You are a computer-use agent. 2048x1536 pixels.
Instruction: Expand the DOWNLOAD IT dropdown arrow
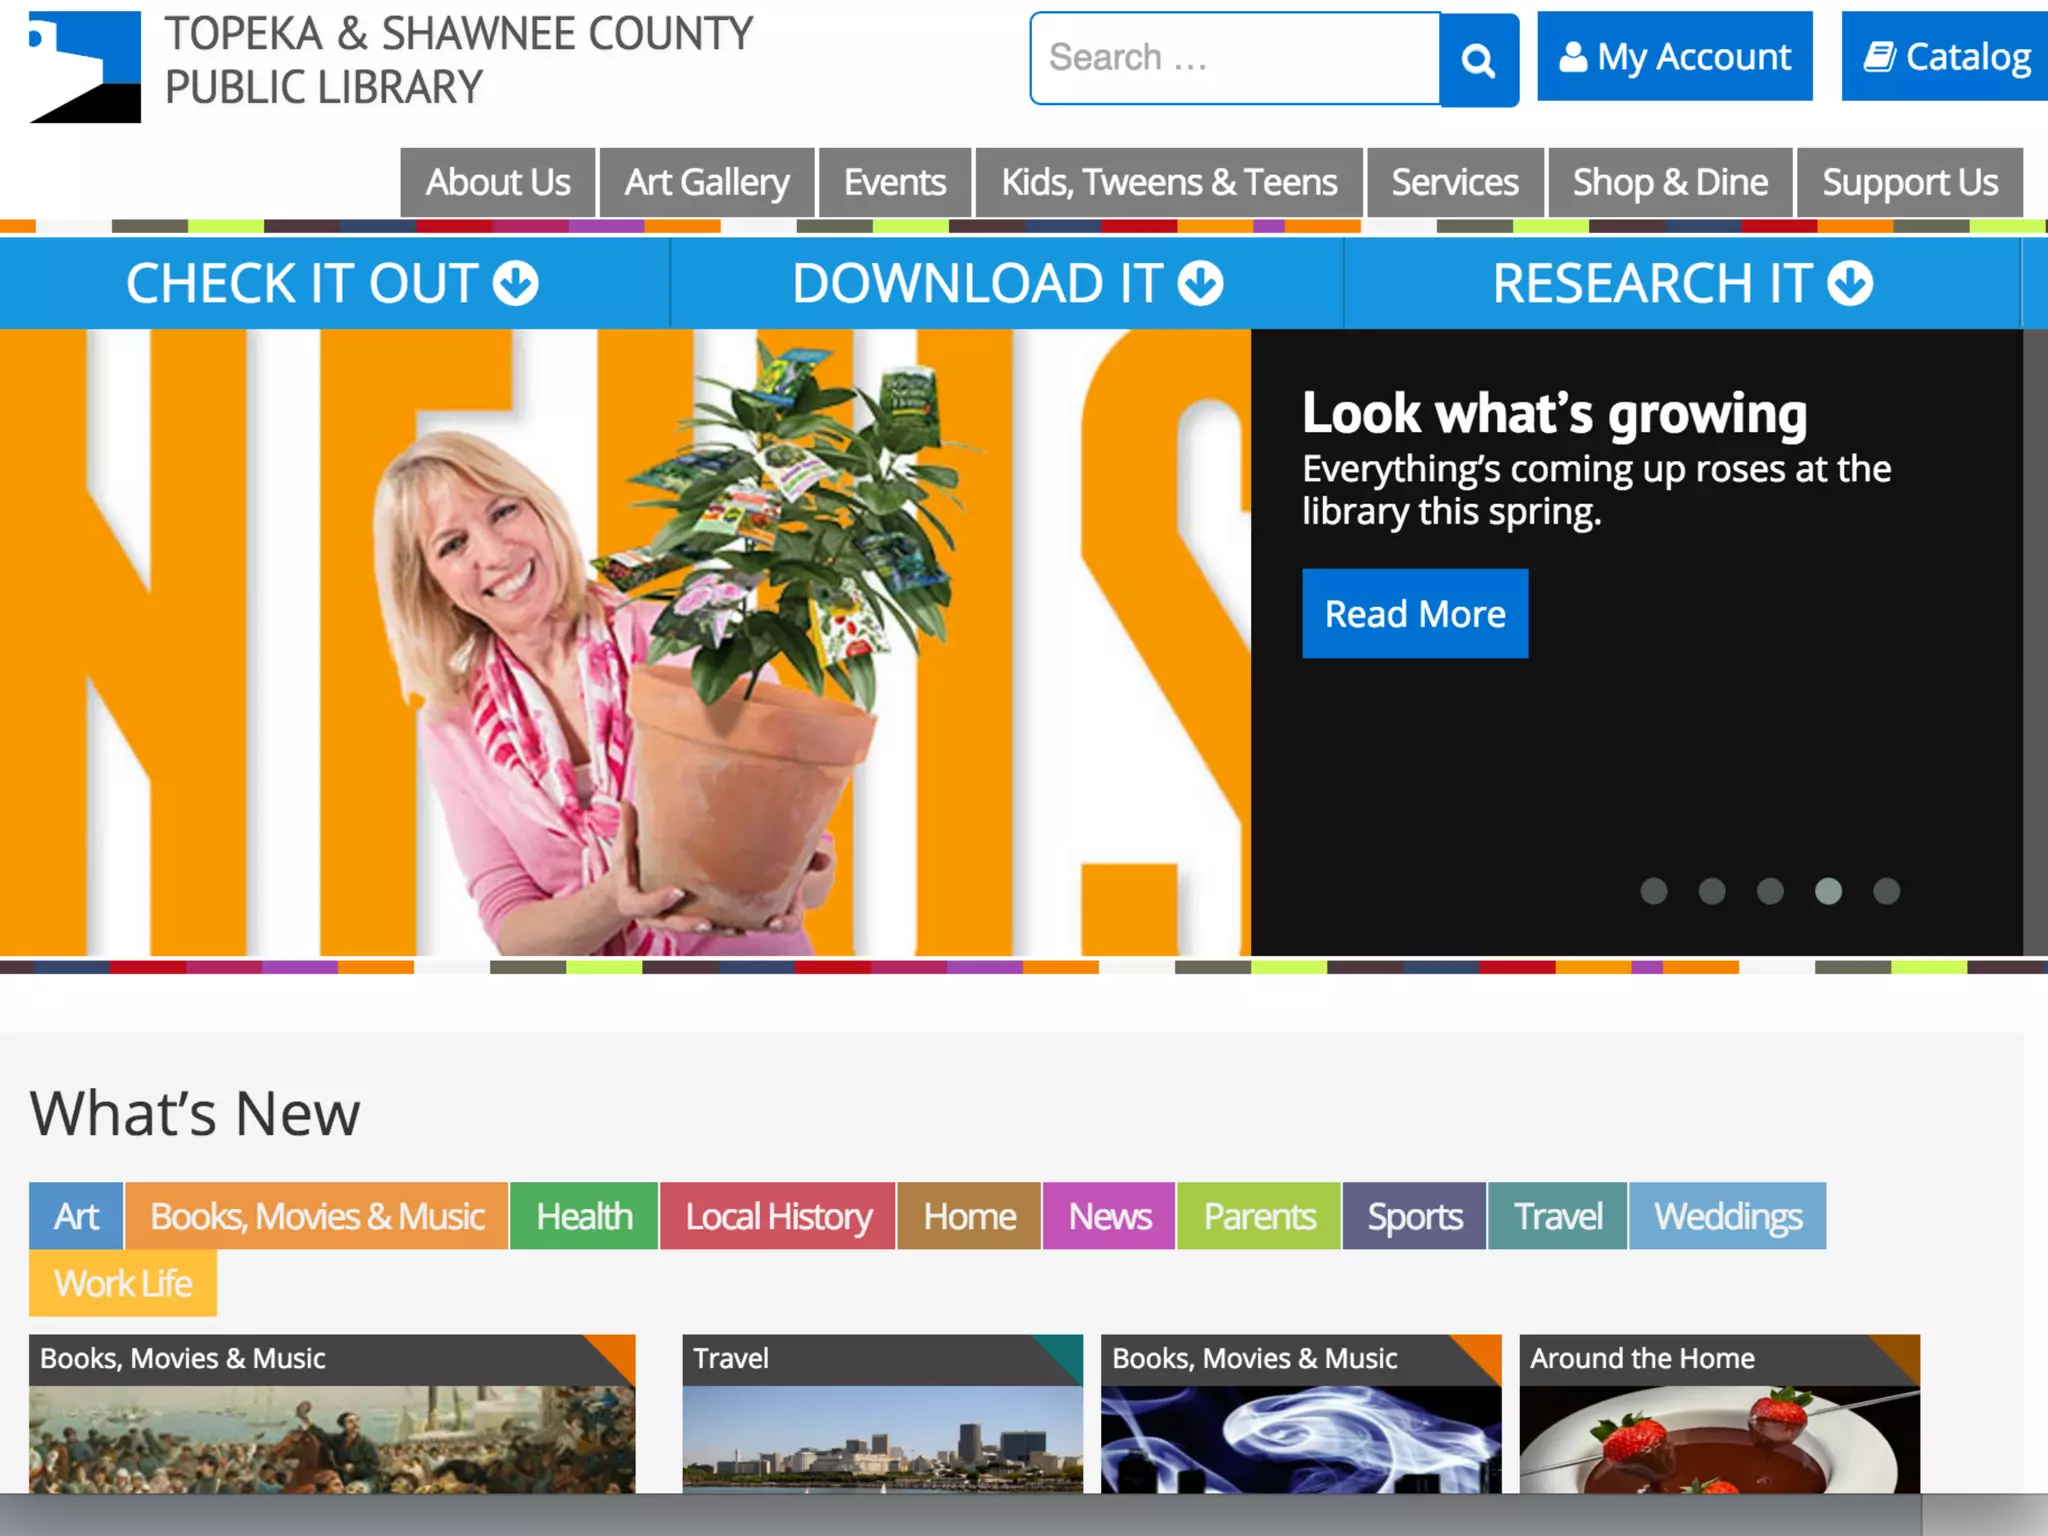click(x=1200, y=283)
